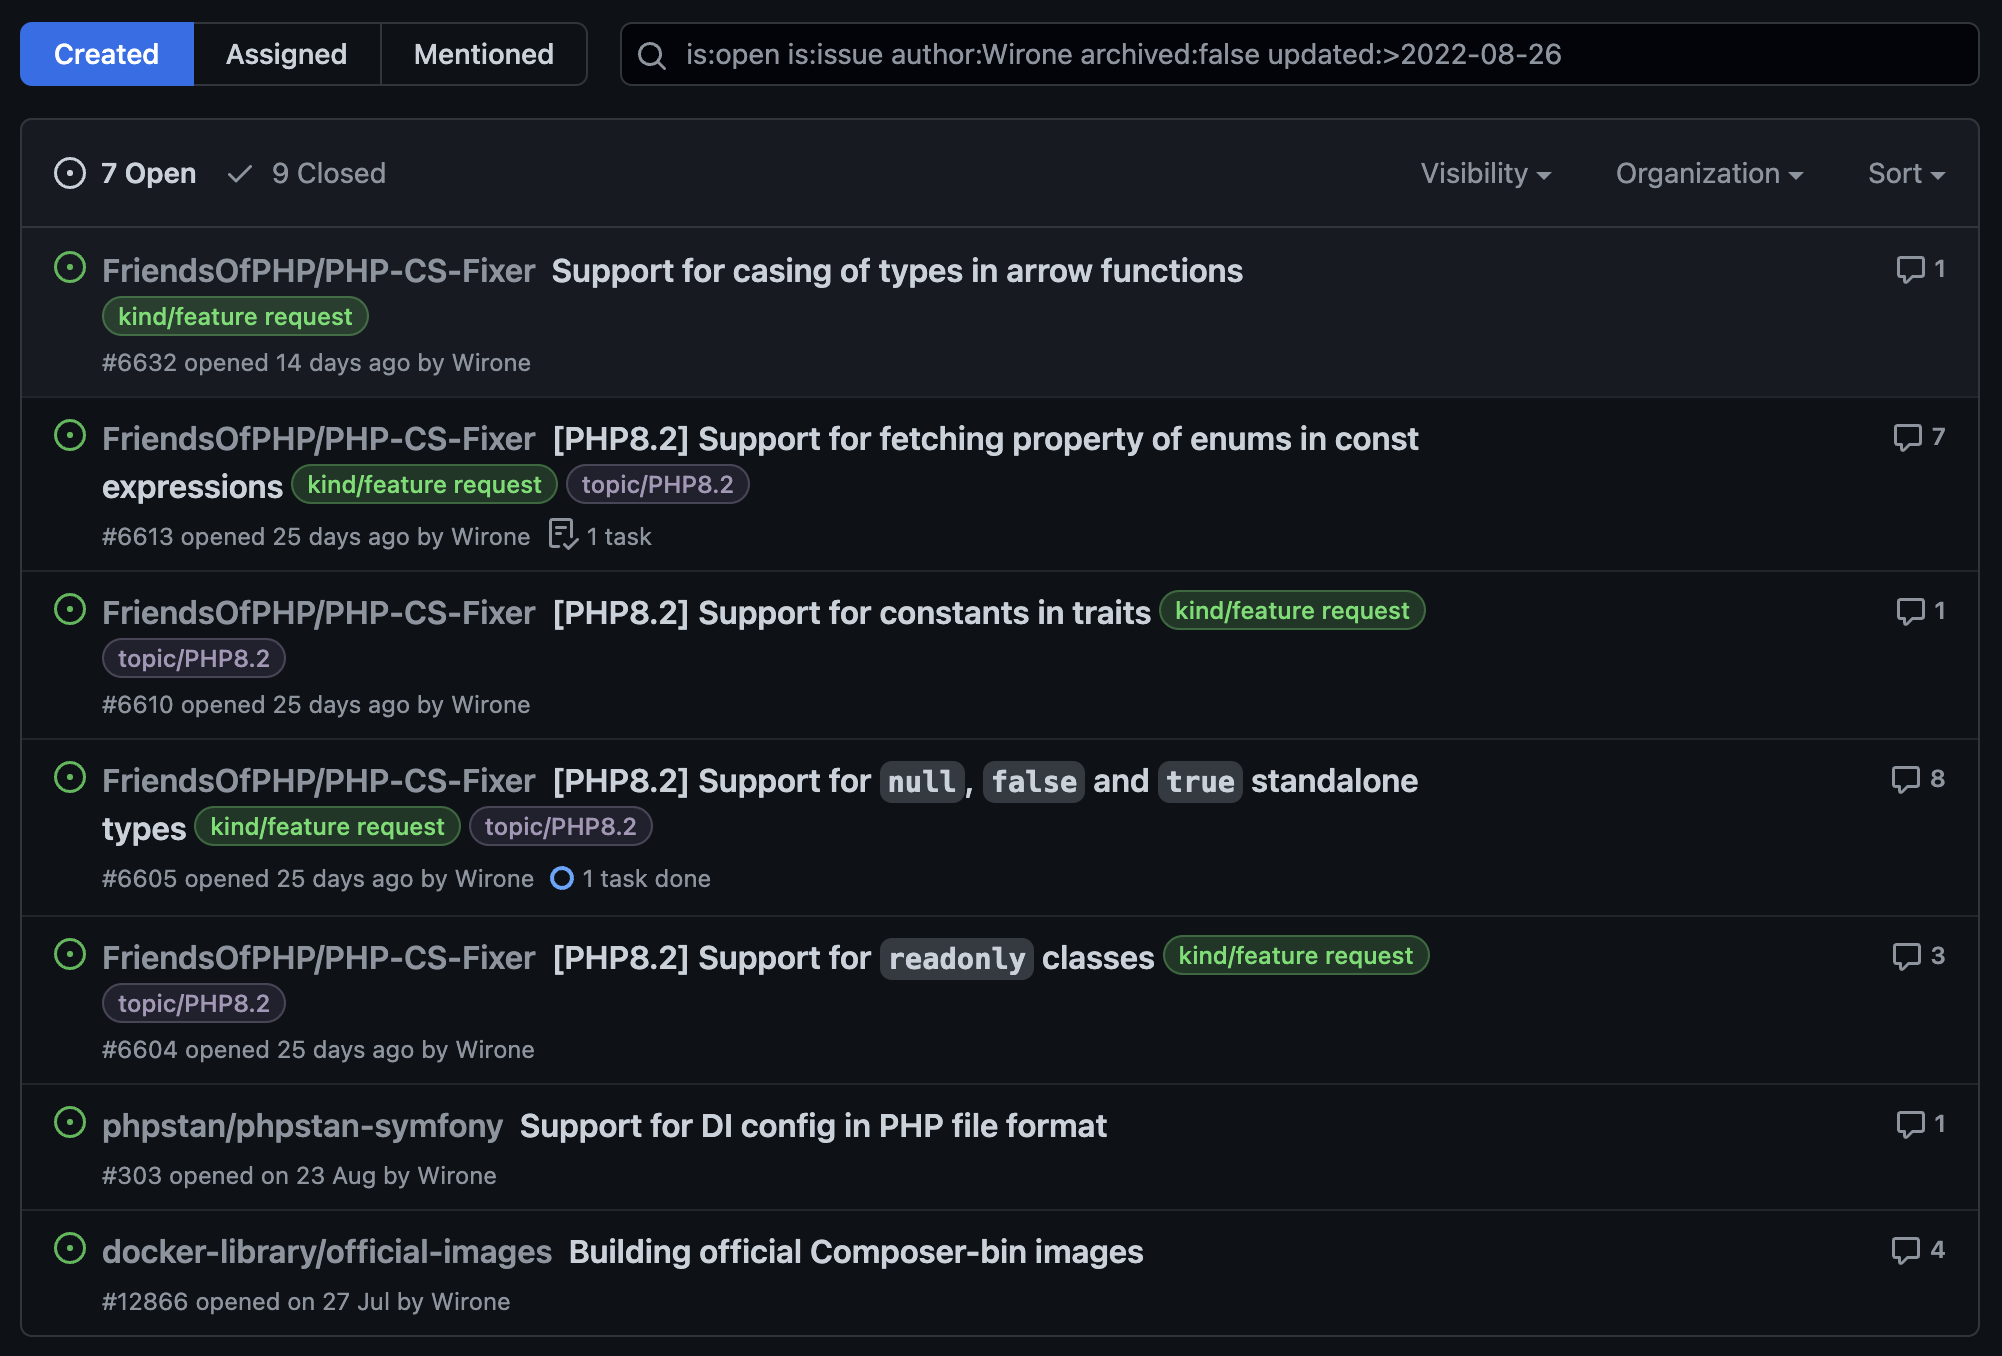Focus the issue search query field
This screenshot has height=1356, width=2002.
[x=1299, y=54]
